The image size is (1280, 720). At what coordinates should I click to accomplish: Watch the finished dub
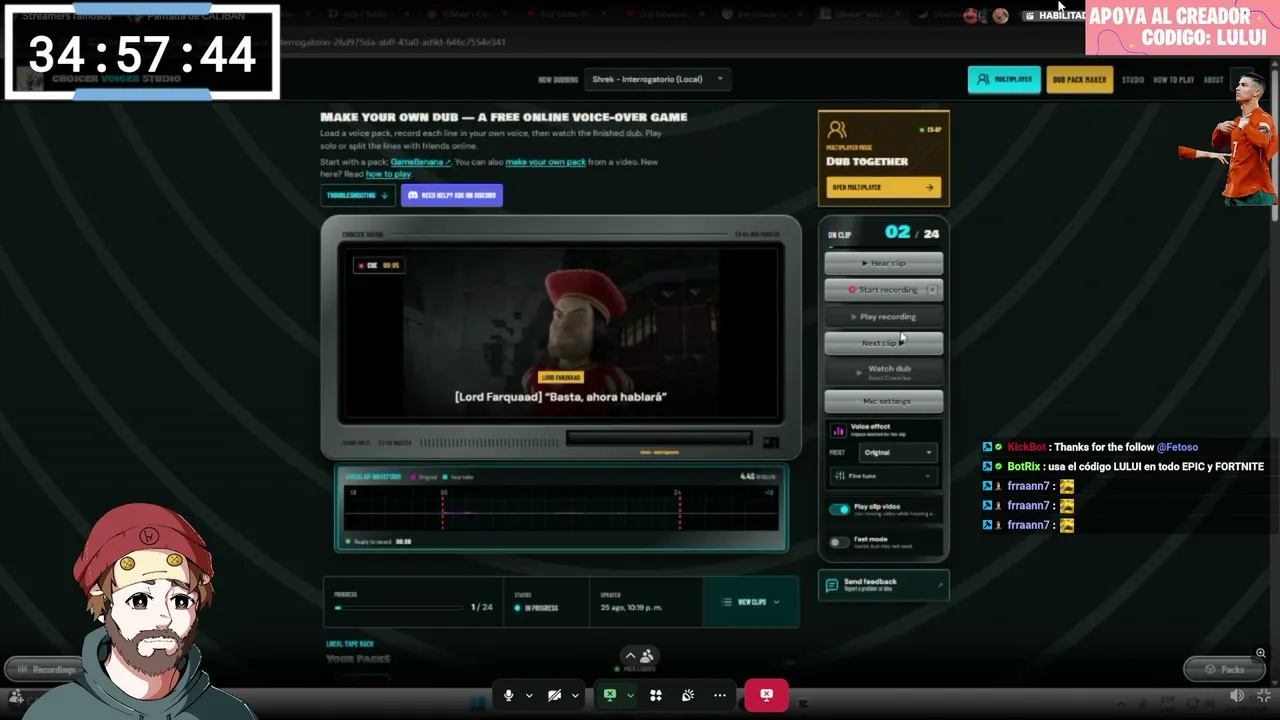(883, 372)
